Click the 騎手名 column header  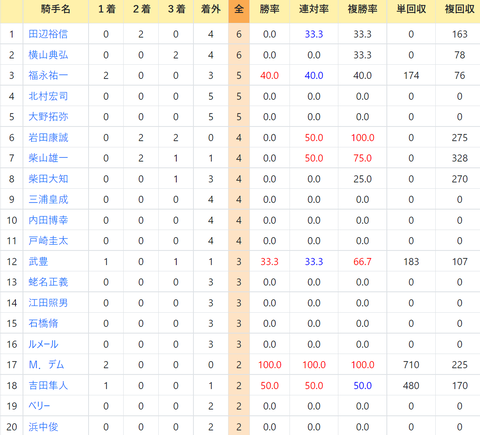(x=56, y=9)
